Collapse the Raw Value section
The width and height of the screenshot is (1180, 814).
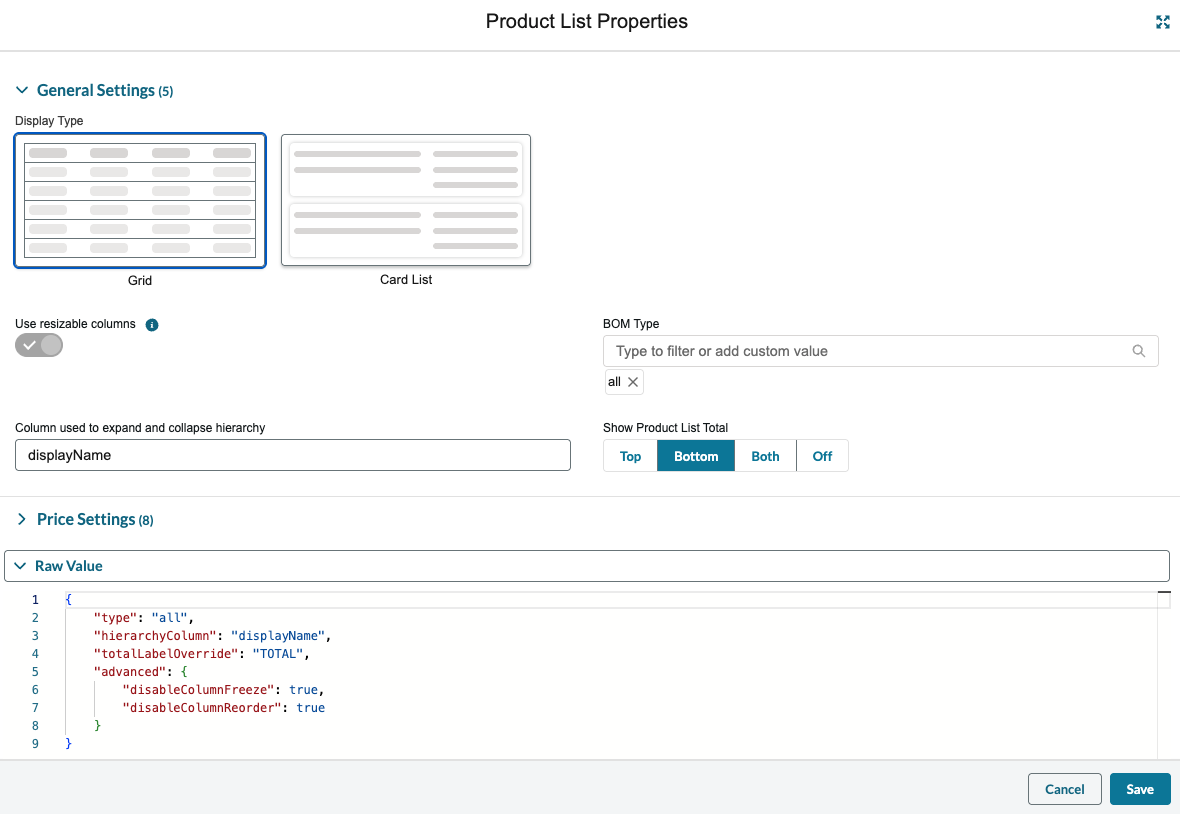click(x=20, y=566)
